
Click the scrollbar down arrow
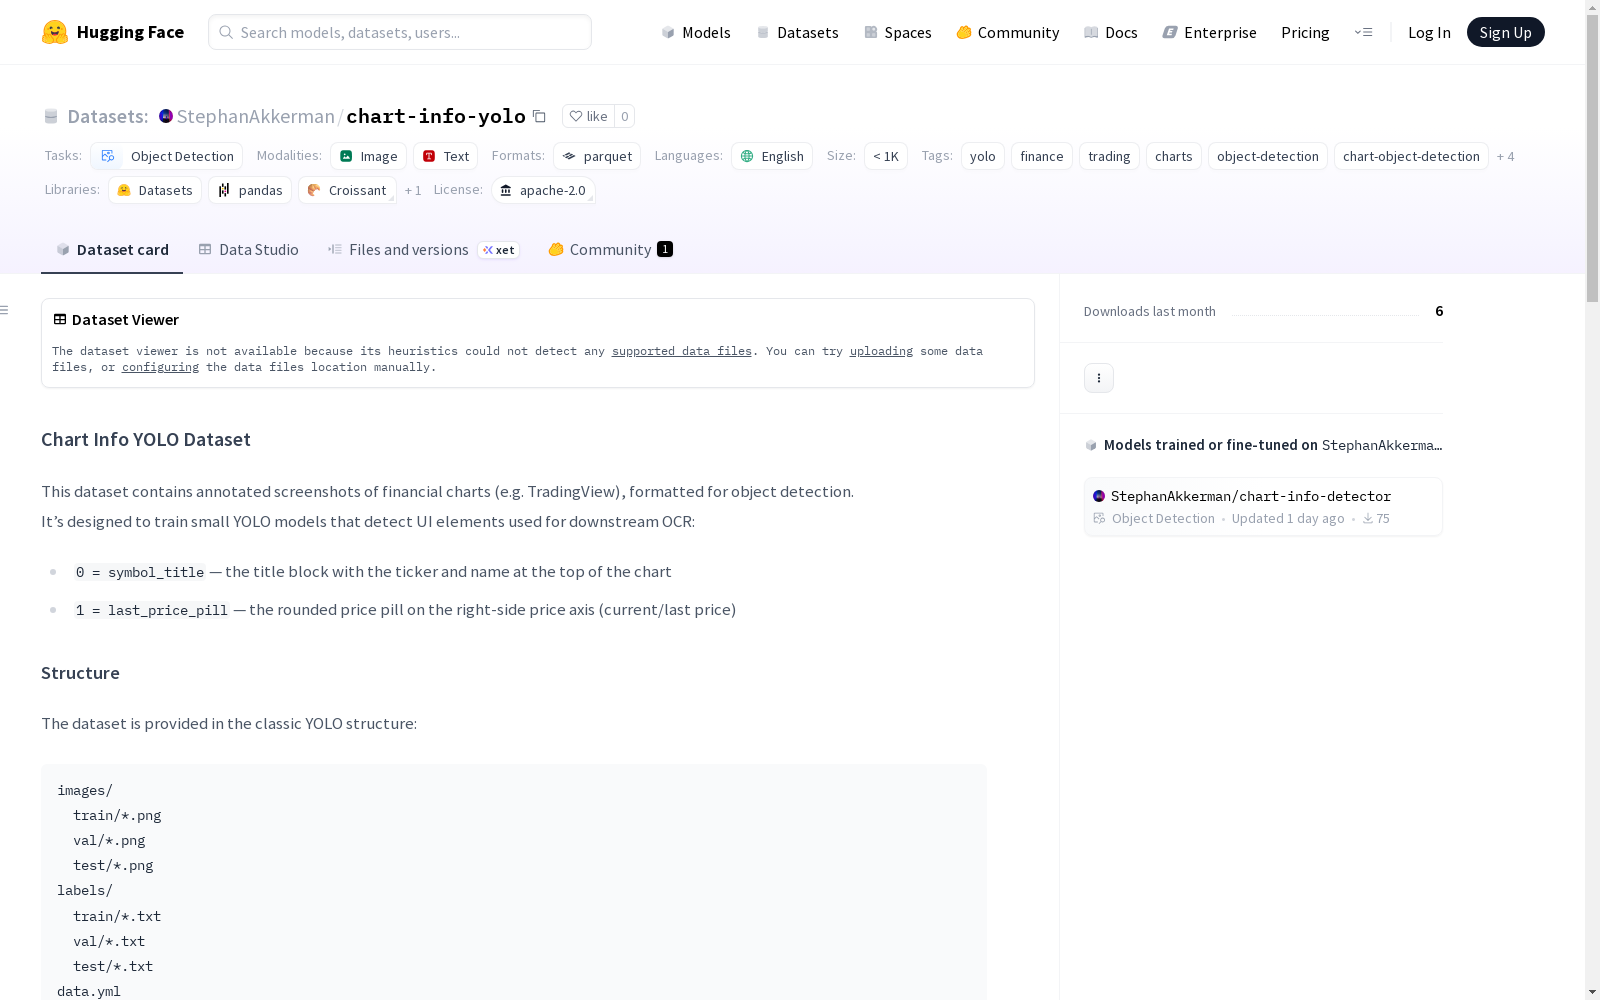(1592, 992)
